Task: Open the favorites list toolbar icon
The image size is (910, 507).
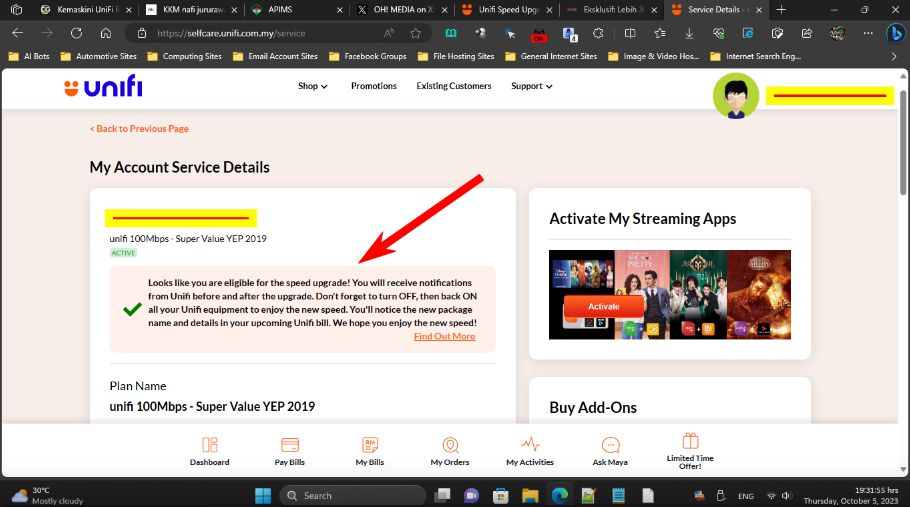Action: click(659, 33)
